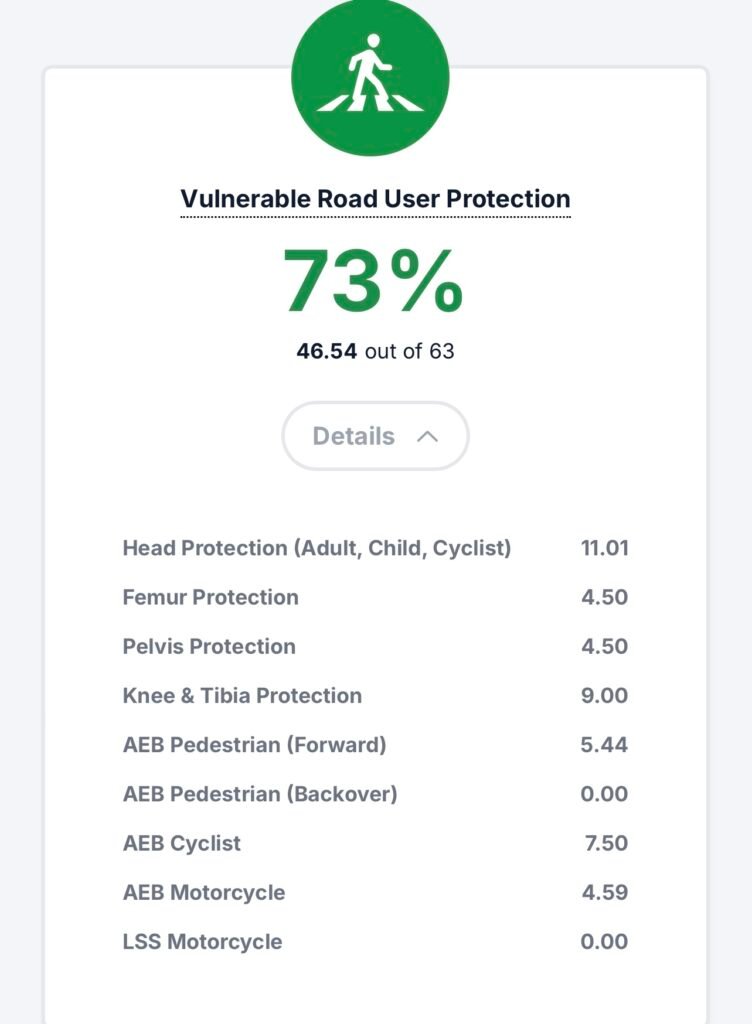Image resolution: width=752 pixels, height=1024 pixels.
Task: Open the Vulnerable Road User Protection heading link
Action: [x=375, y=199]
